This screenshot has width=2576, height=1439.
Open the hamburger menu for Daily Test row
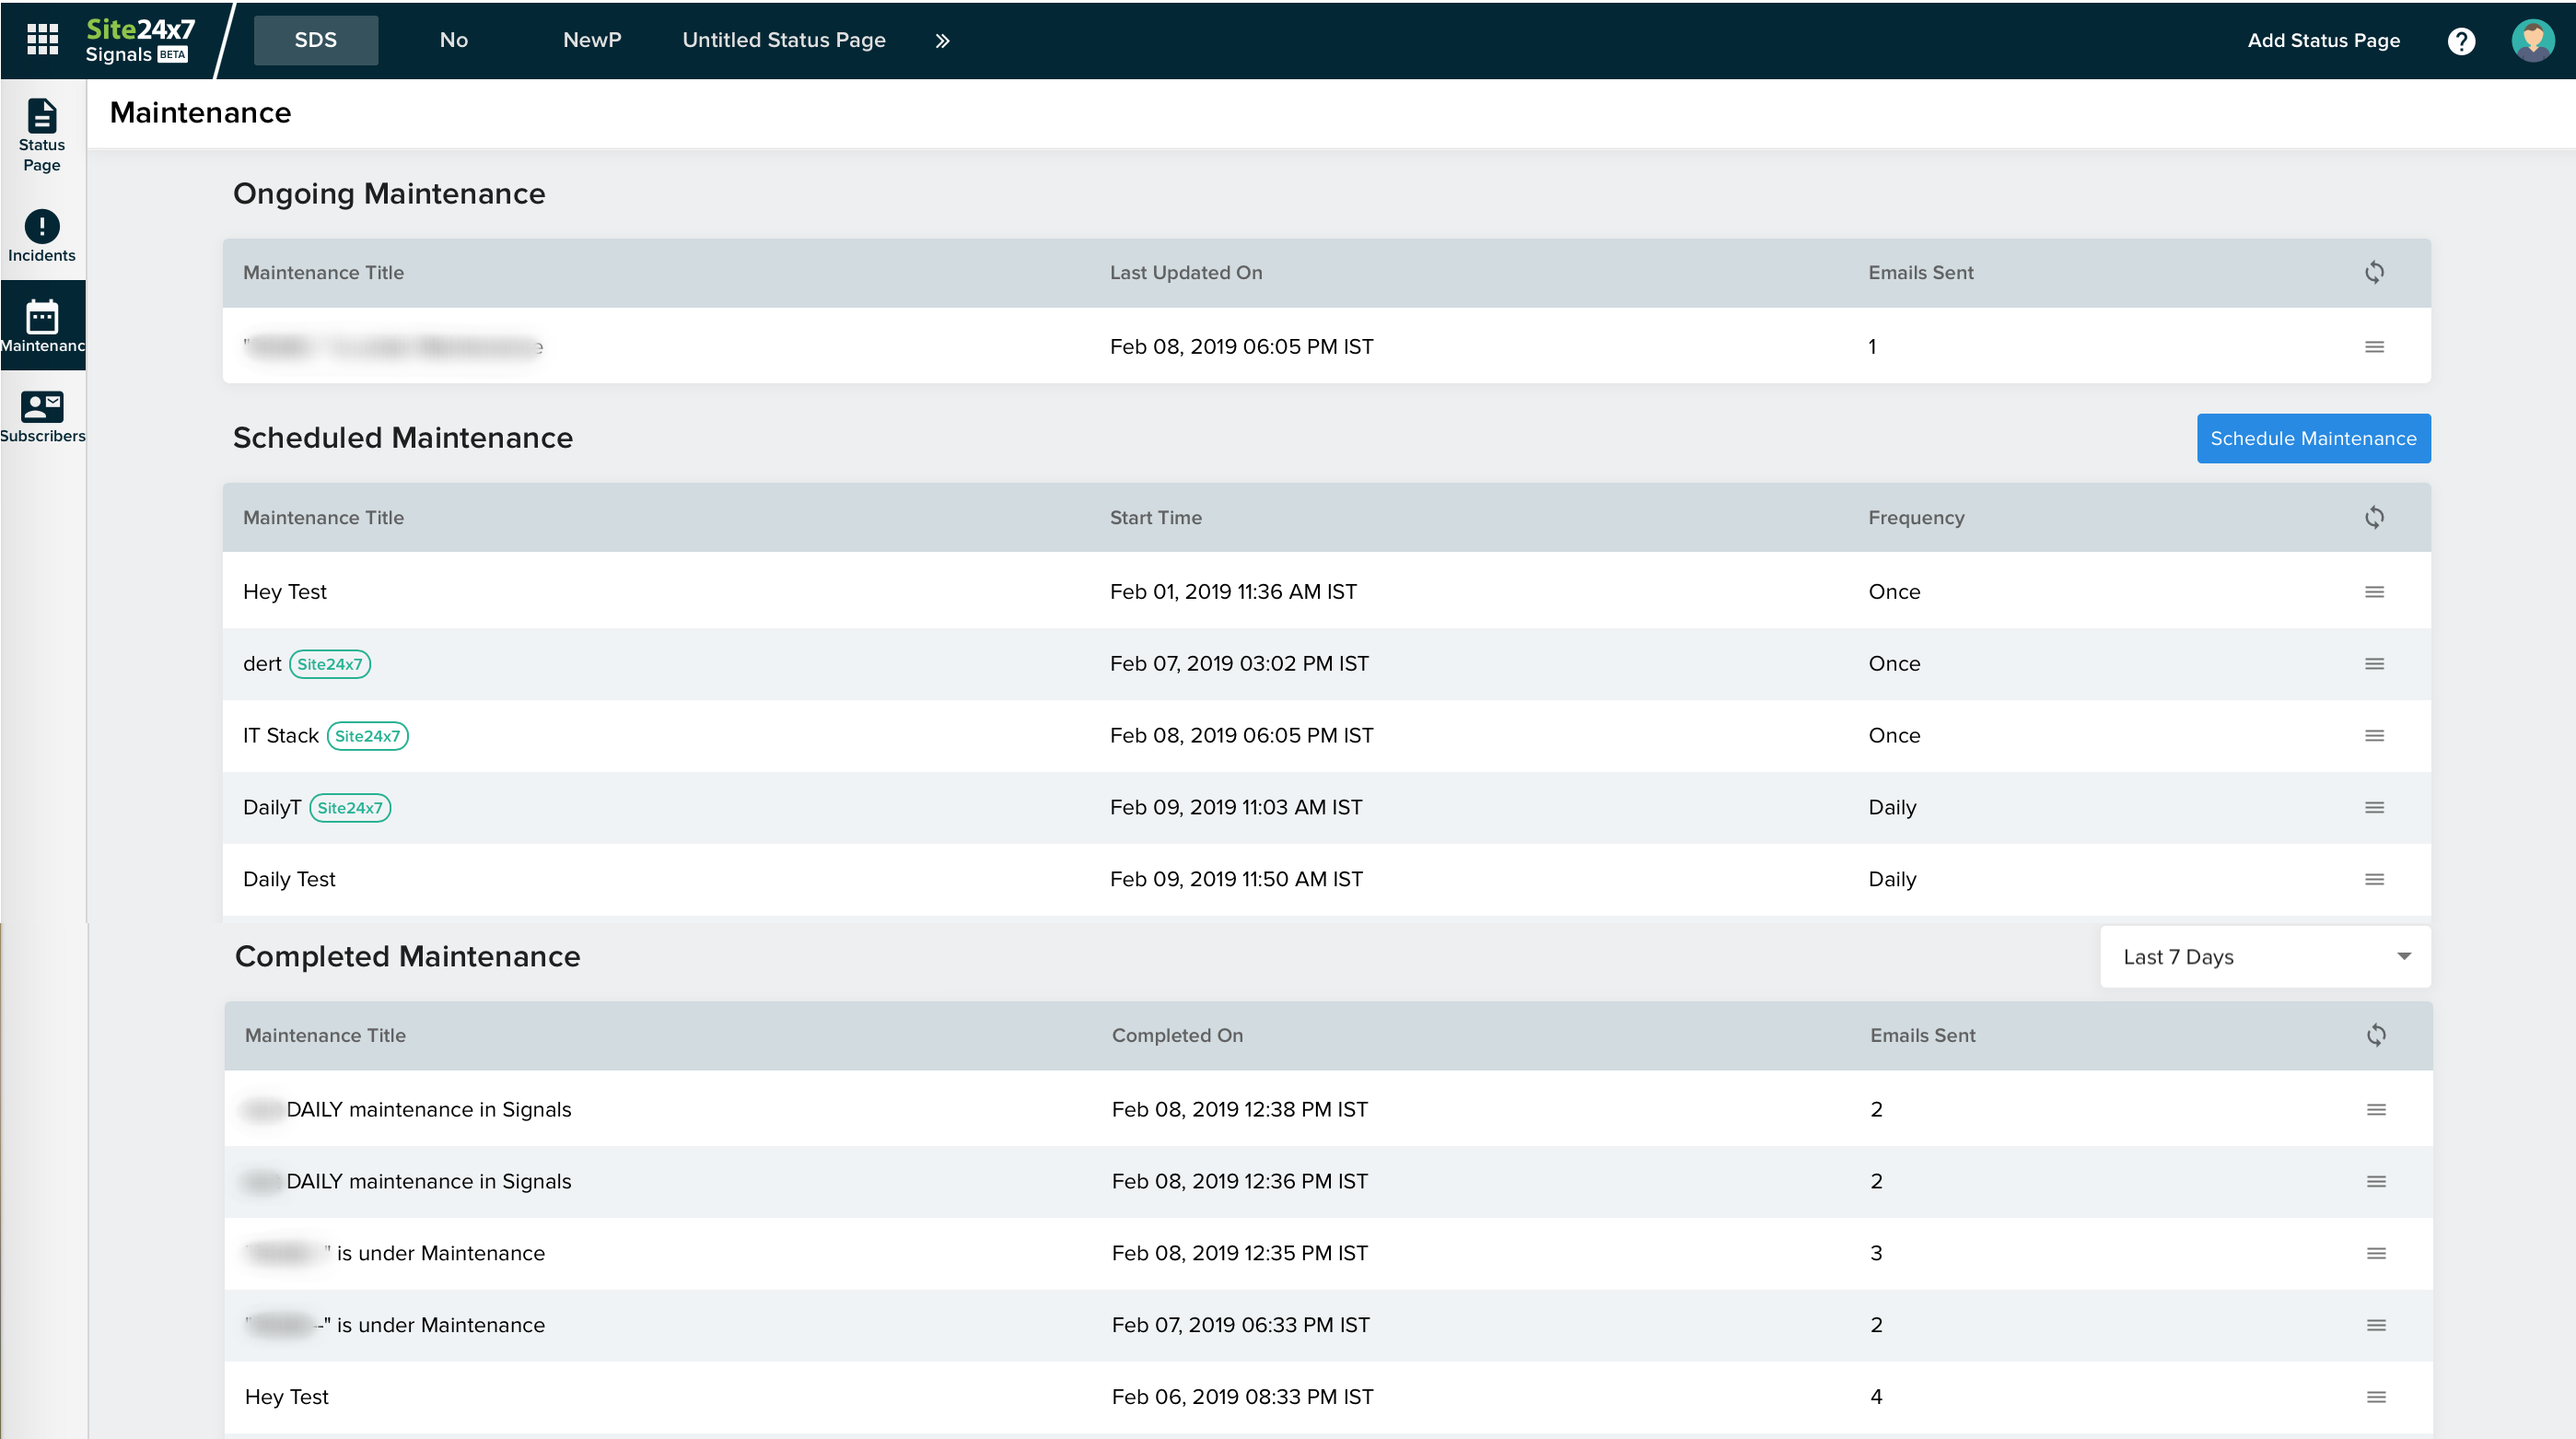pyautogui.click(x=2374, y=880)
